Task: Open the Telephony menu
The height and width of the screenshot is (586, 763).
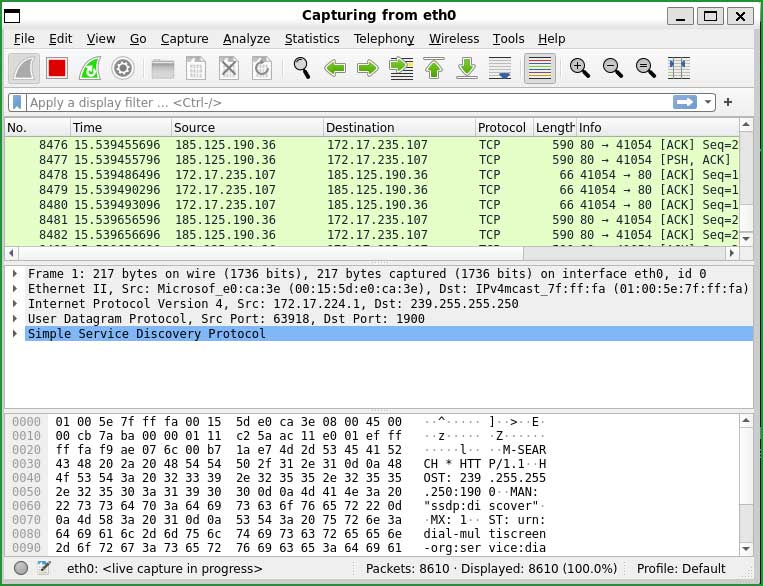Action: [384, 38]
